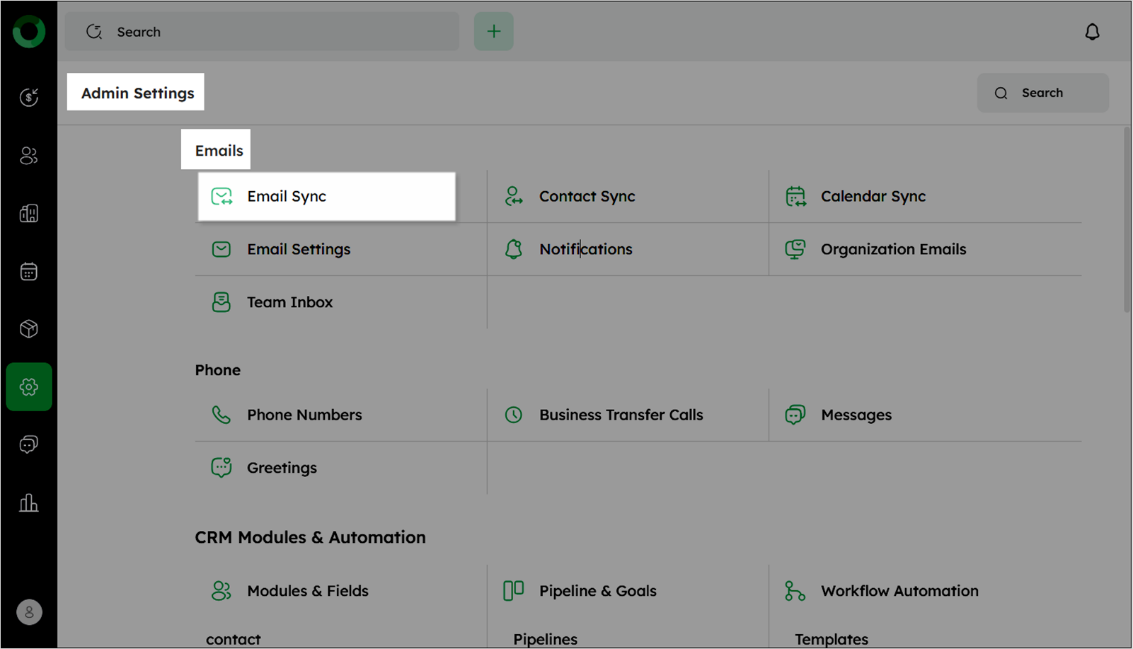Click the green circular app logo

[29, 32]
